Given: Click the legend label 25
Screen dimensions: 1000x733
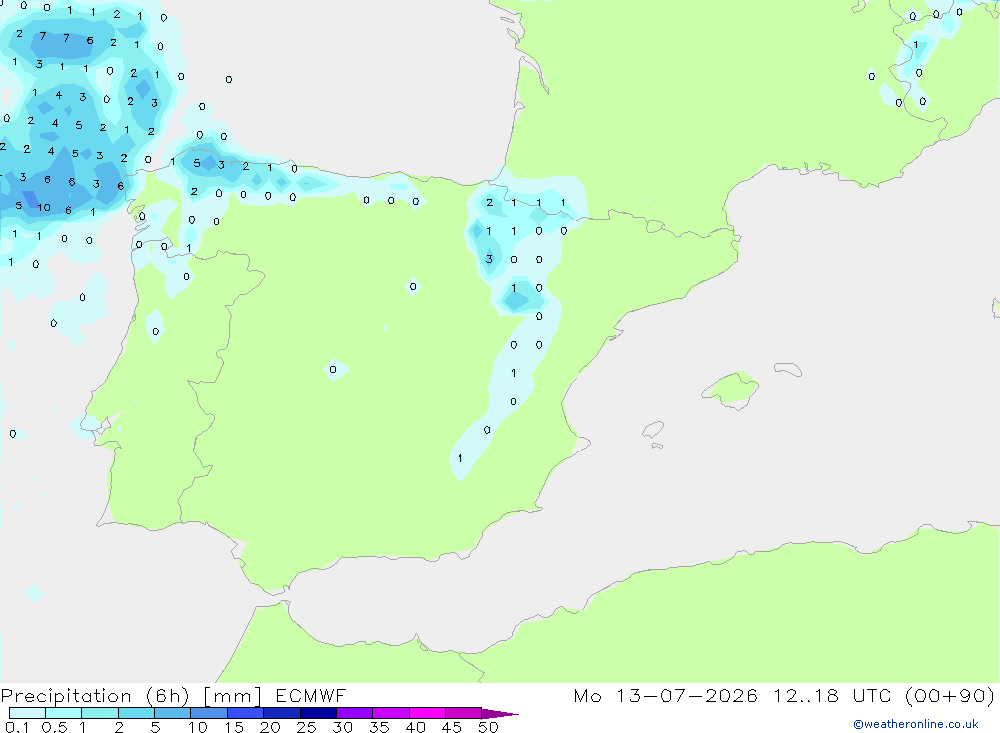Looking at the screenshot, I should click(306, 727).
